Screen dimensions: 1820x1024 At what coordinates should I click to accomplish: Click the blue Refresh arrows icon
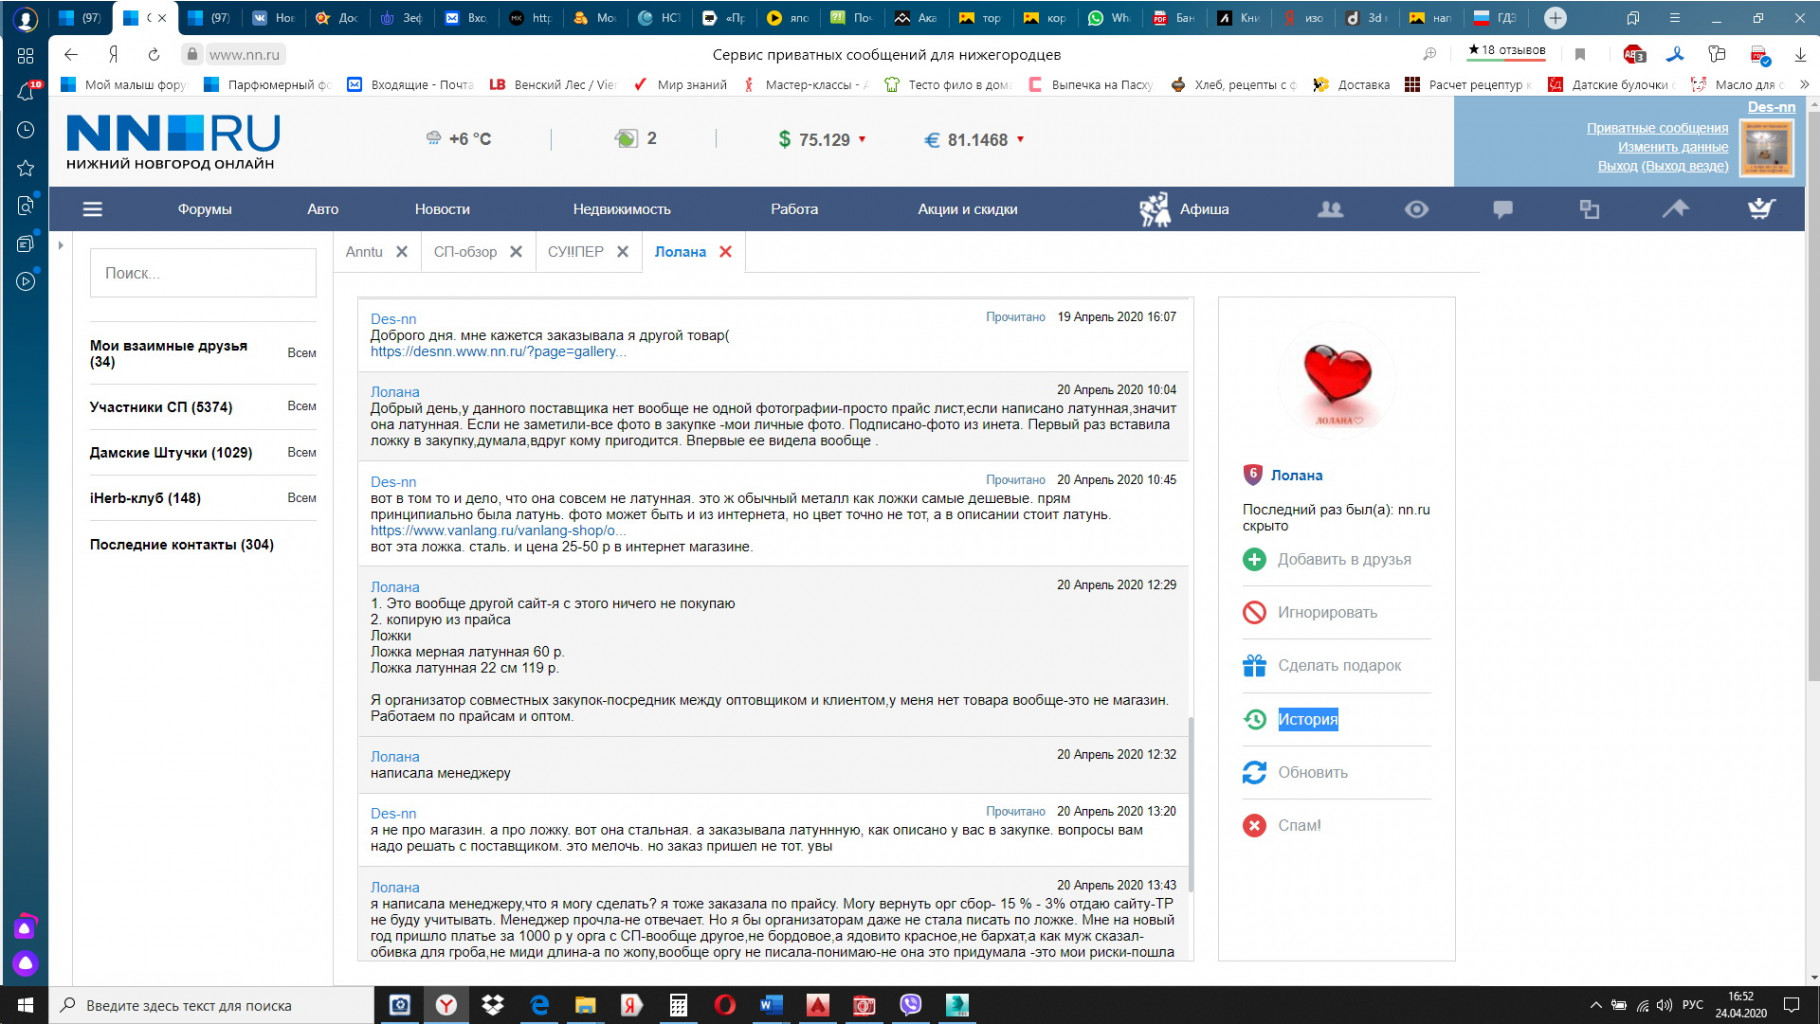coord(1254,772)
